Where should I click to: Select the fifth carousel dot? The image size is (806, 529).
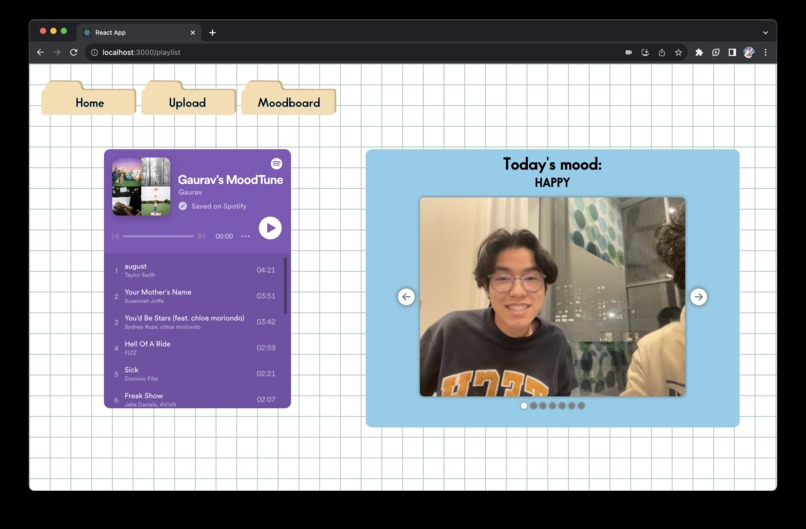point(562,406)
